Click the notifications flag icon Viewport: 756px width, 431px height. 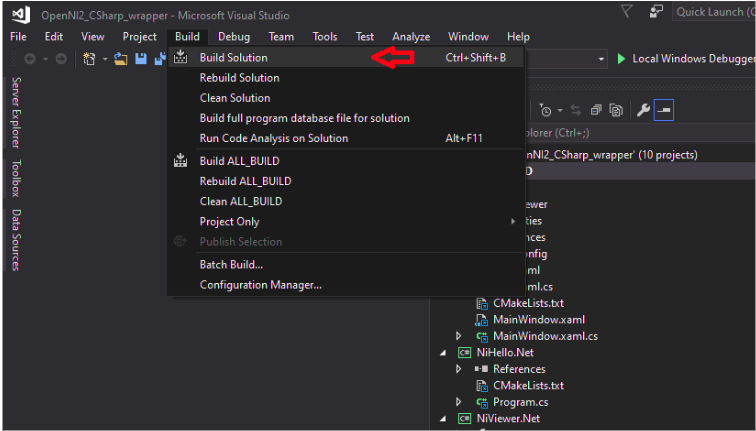[626, 11]
